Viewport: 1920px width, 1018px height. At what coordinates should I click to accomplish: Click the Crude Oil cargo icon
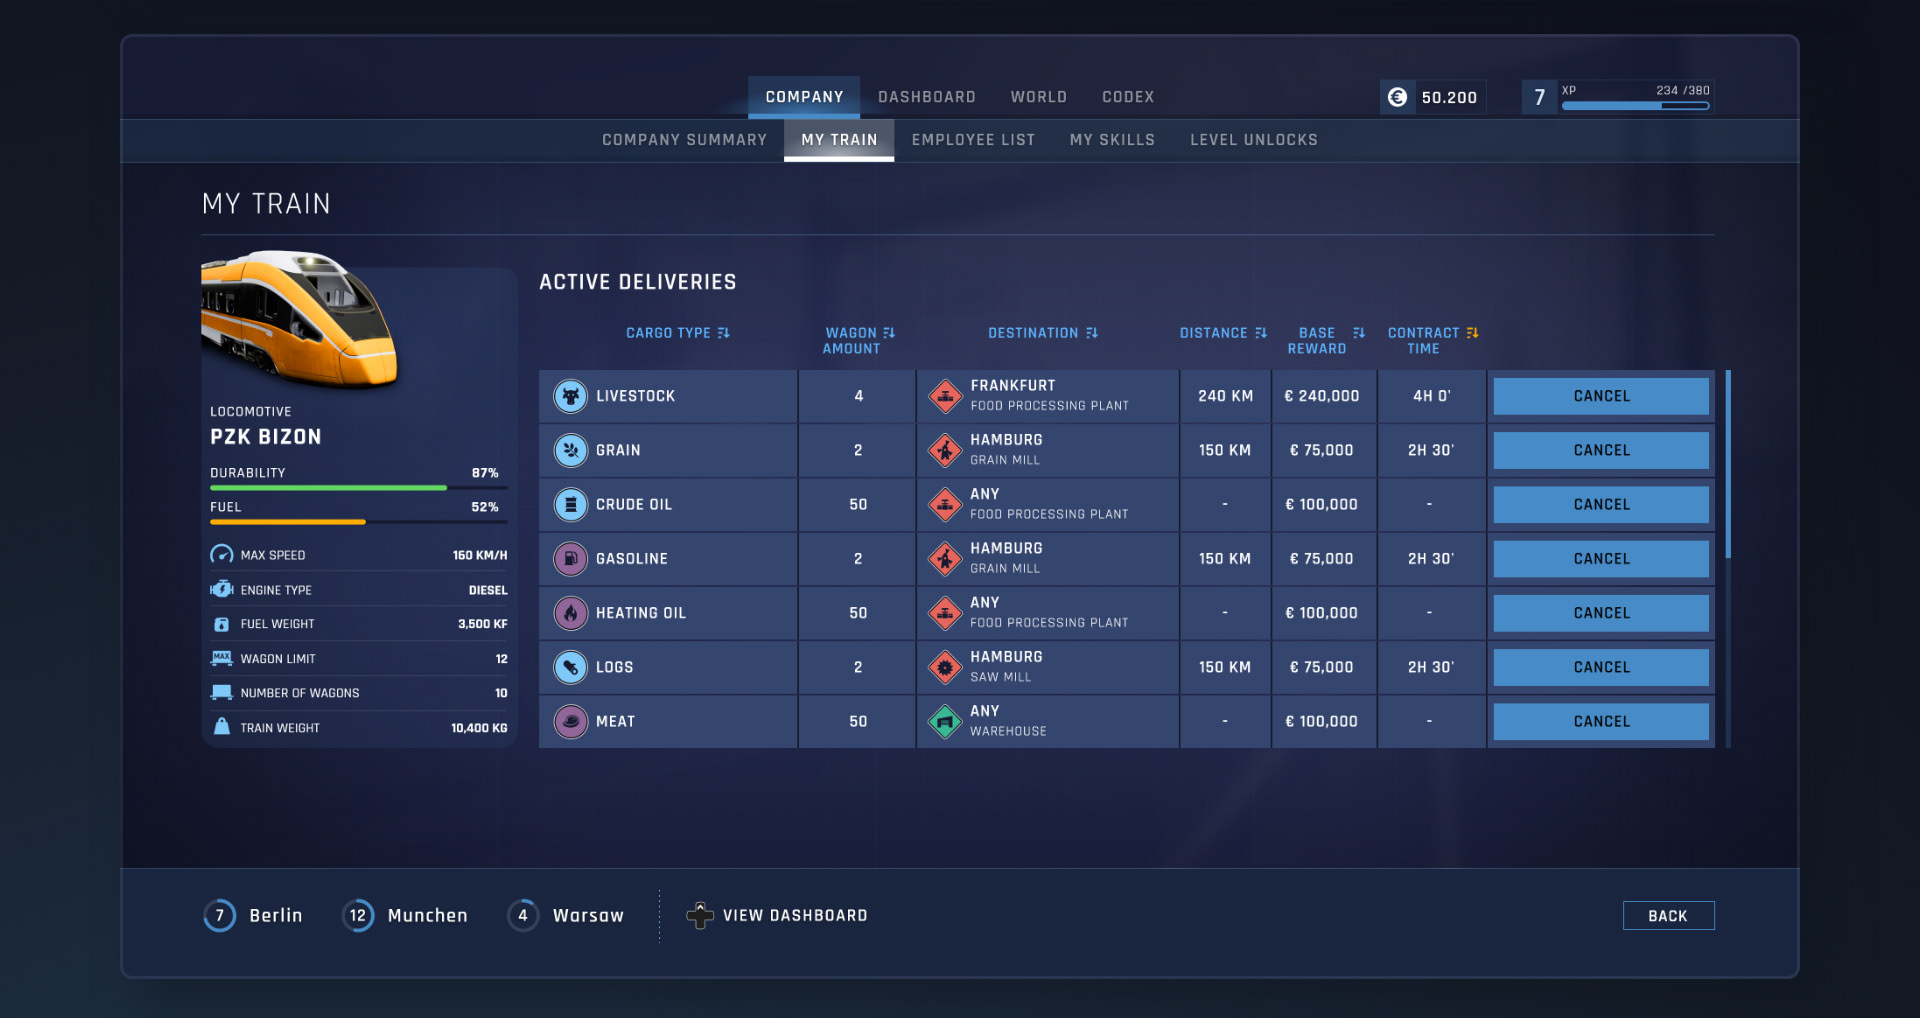tap(570, 505)
